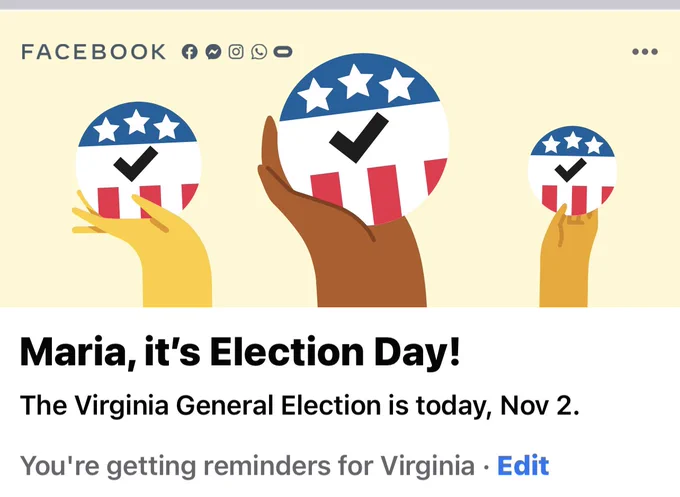Click the FACEBOOK wordmark text

94,52
